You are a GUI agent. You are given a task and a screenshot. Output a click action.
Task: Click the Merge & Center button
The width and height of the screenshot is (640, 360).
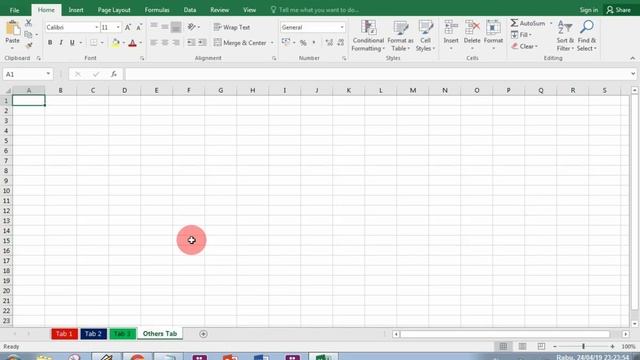[x=240, y=42]
